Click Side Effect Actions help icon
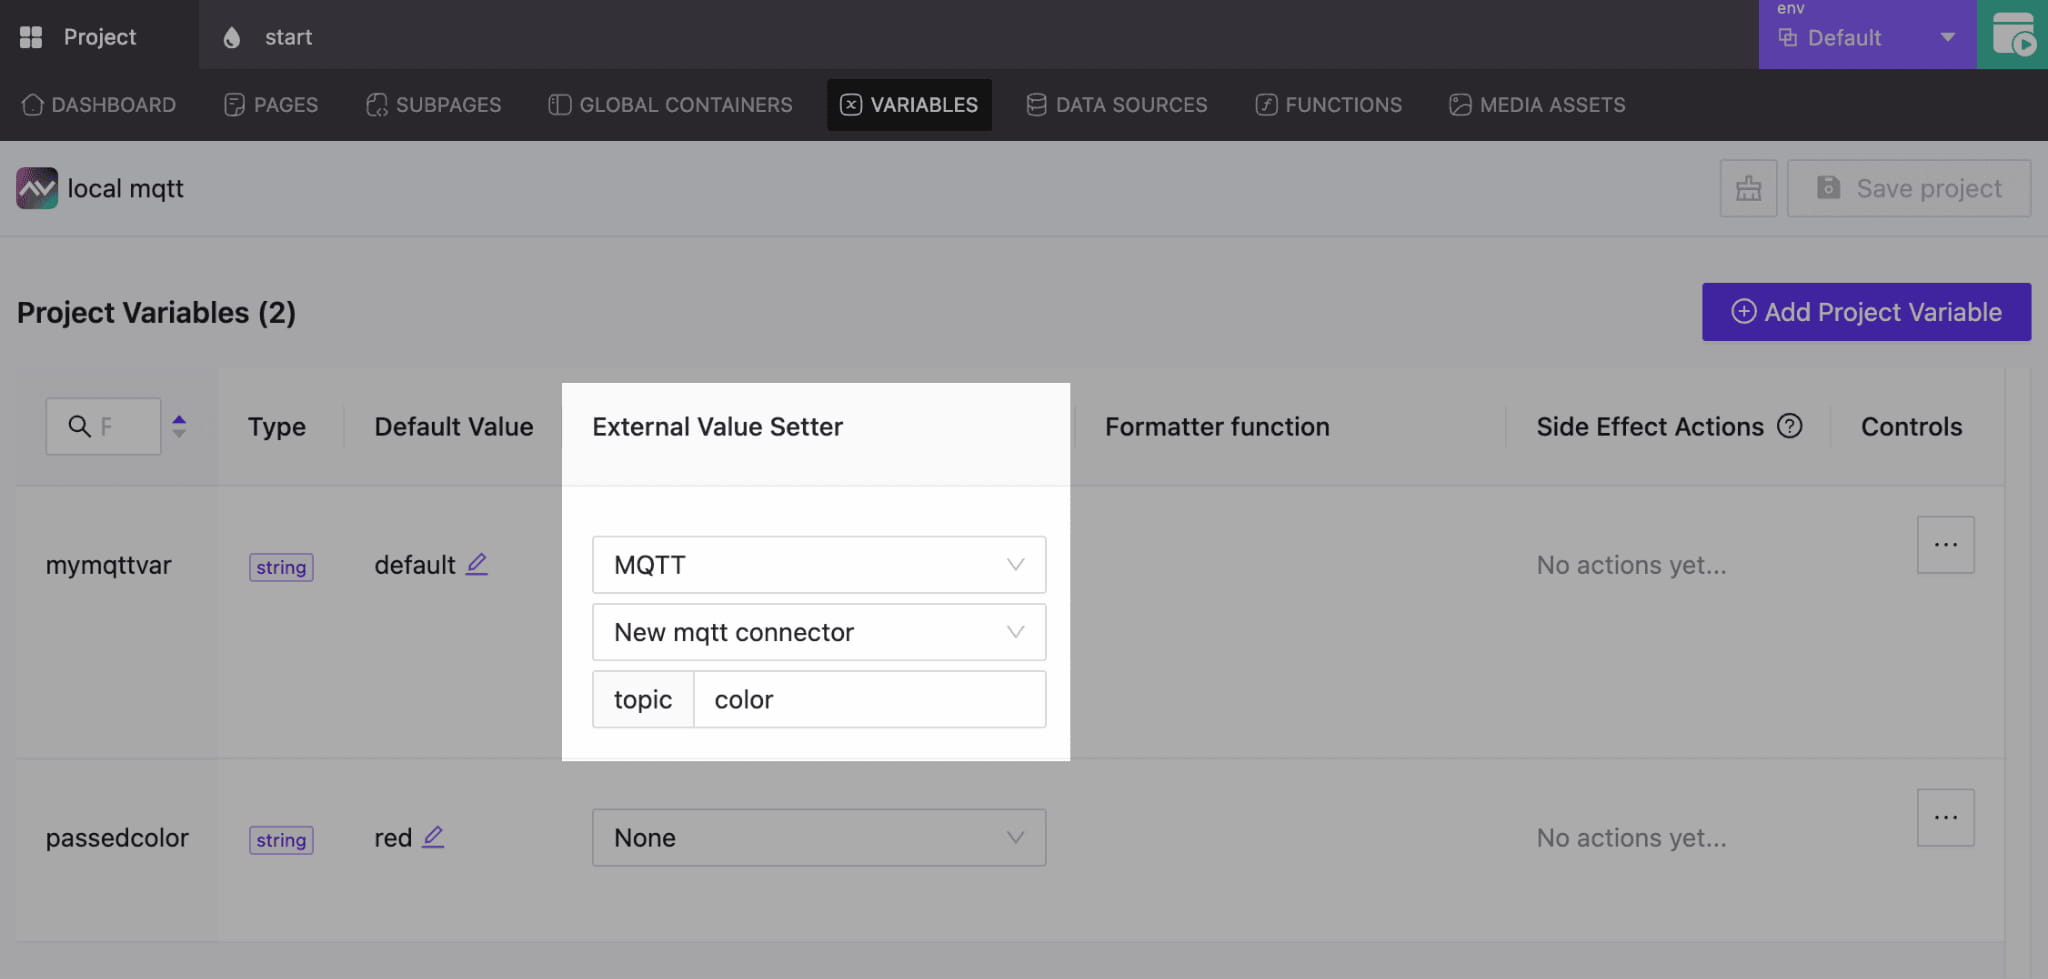Viewport: 2048px width, 979px height. (x=1789, y=426)
